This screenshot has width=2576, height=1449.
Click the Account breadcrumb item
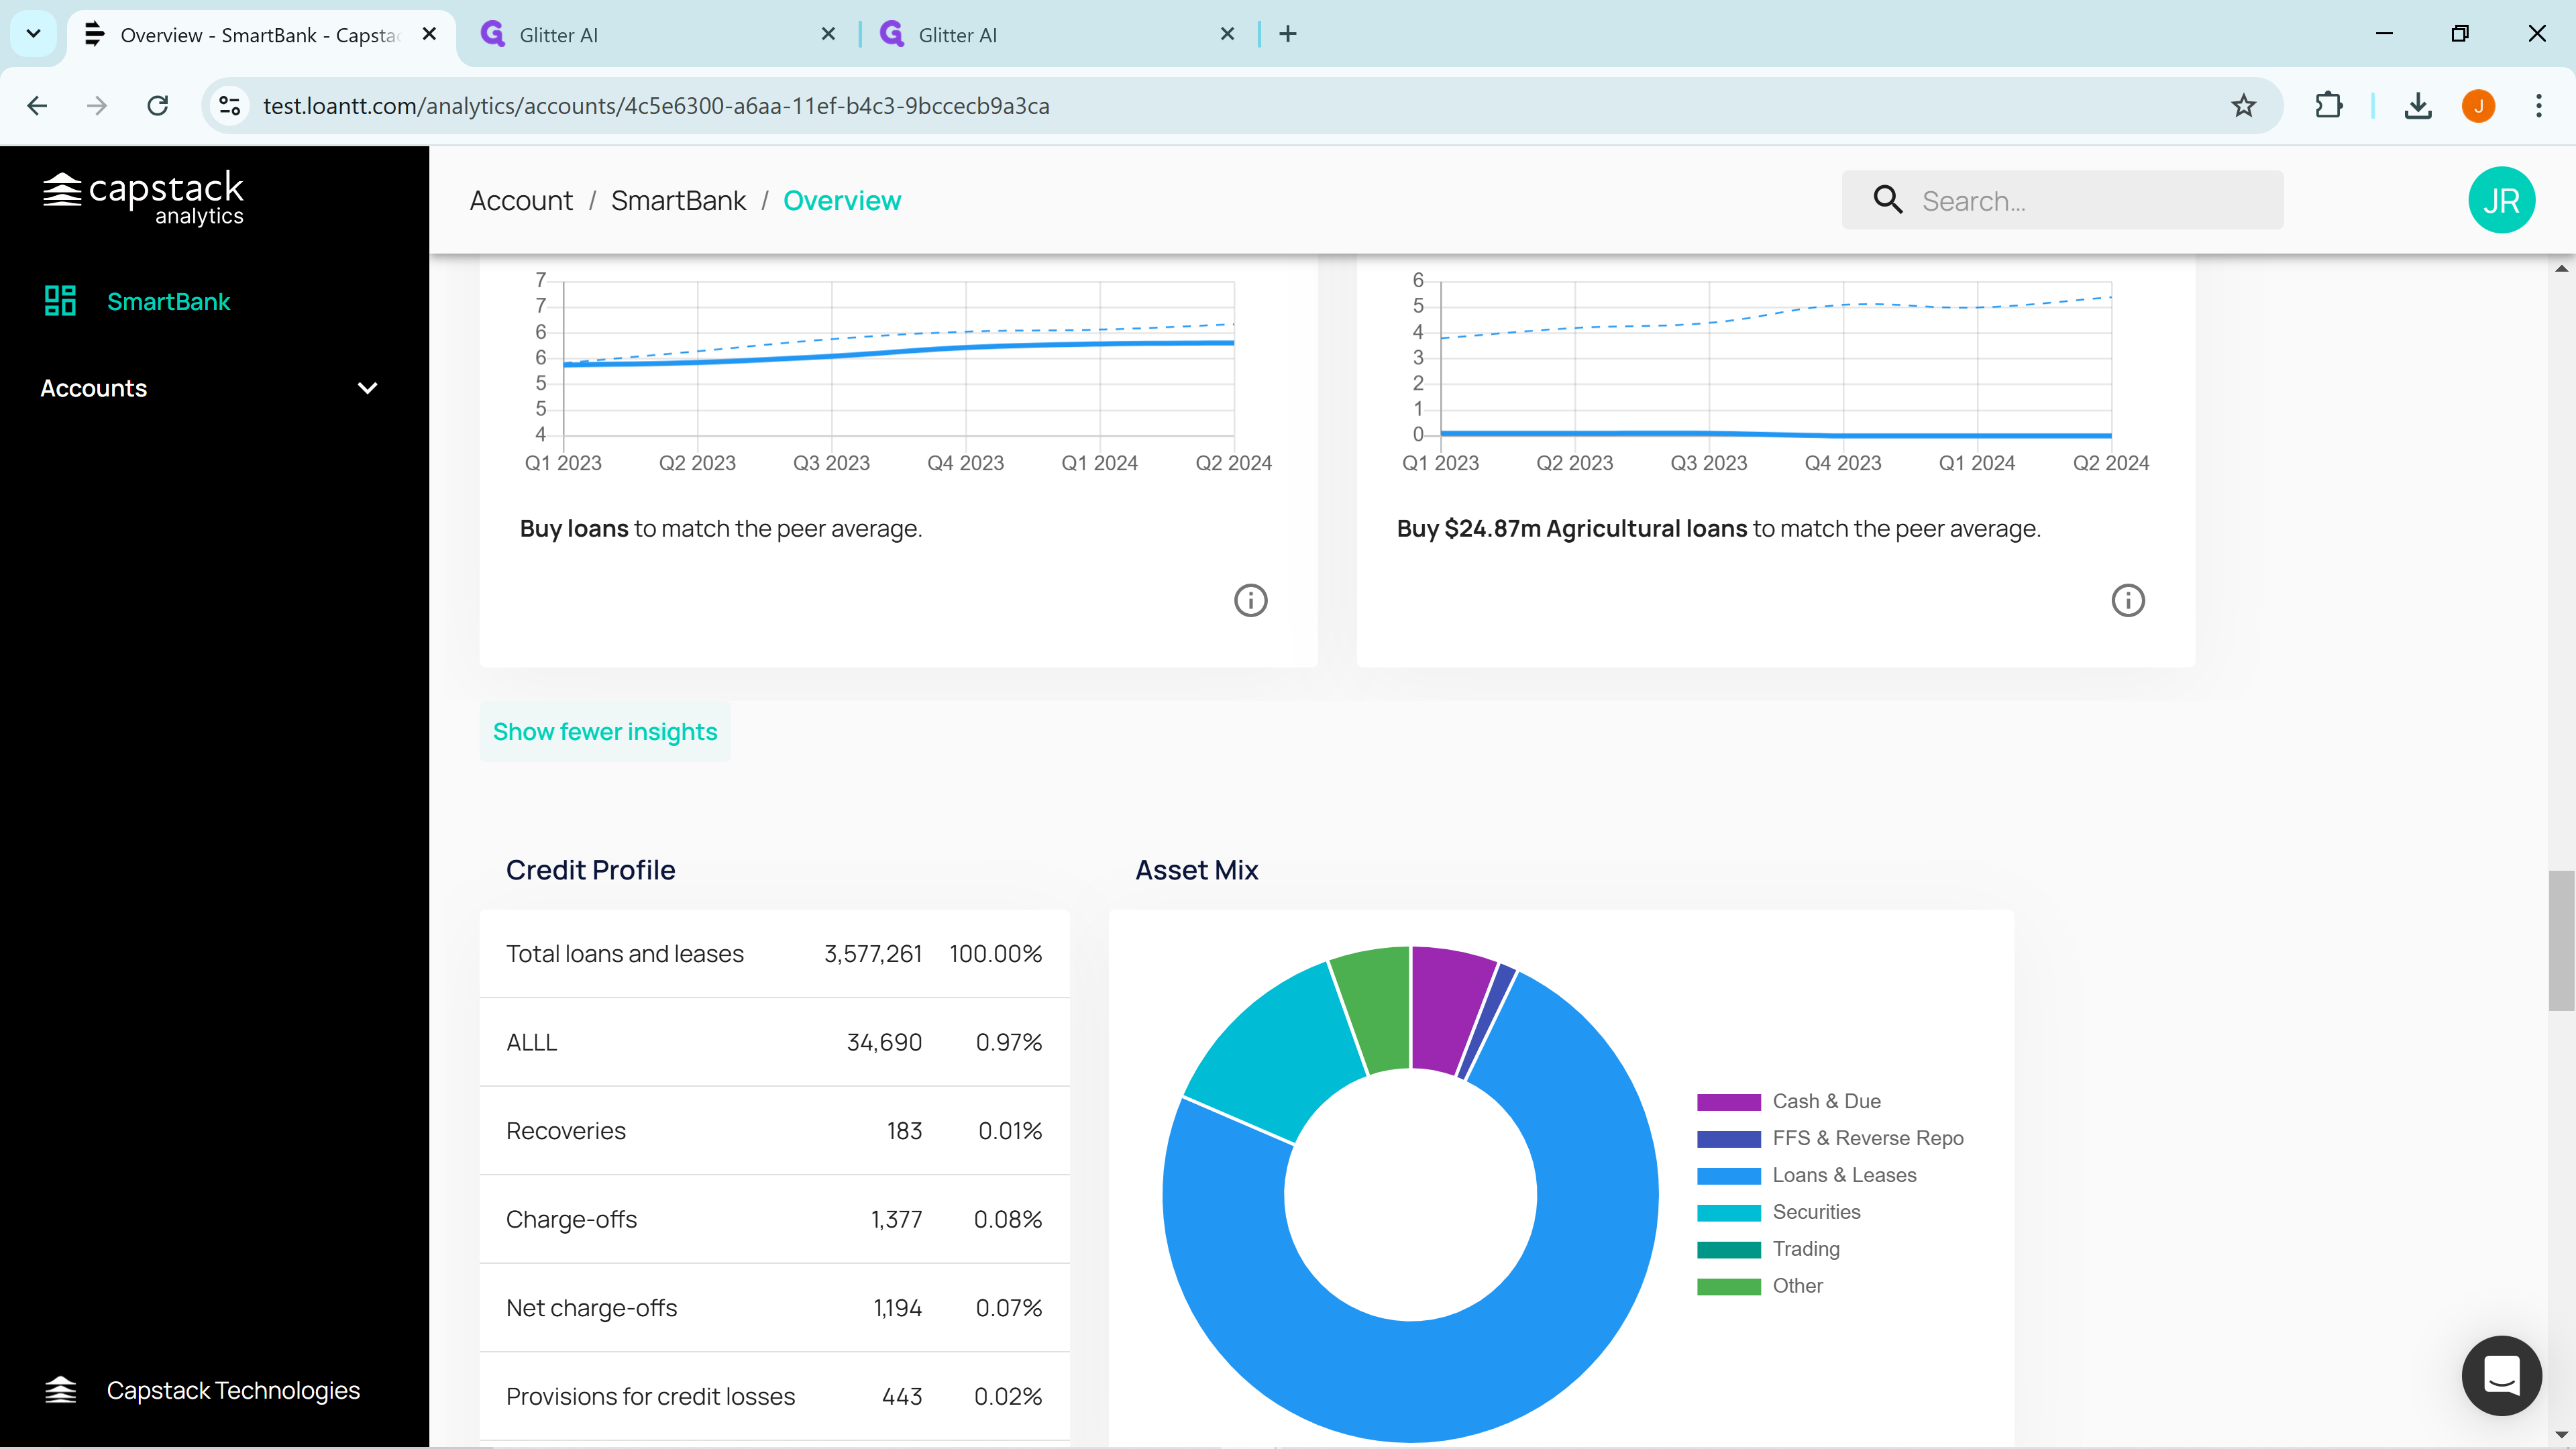tap(521, 201)
